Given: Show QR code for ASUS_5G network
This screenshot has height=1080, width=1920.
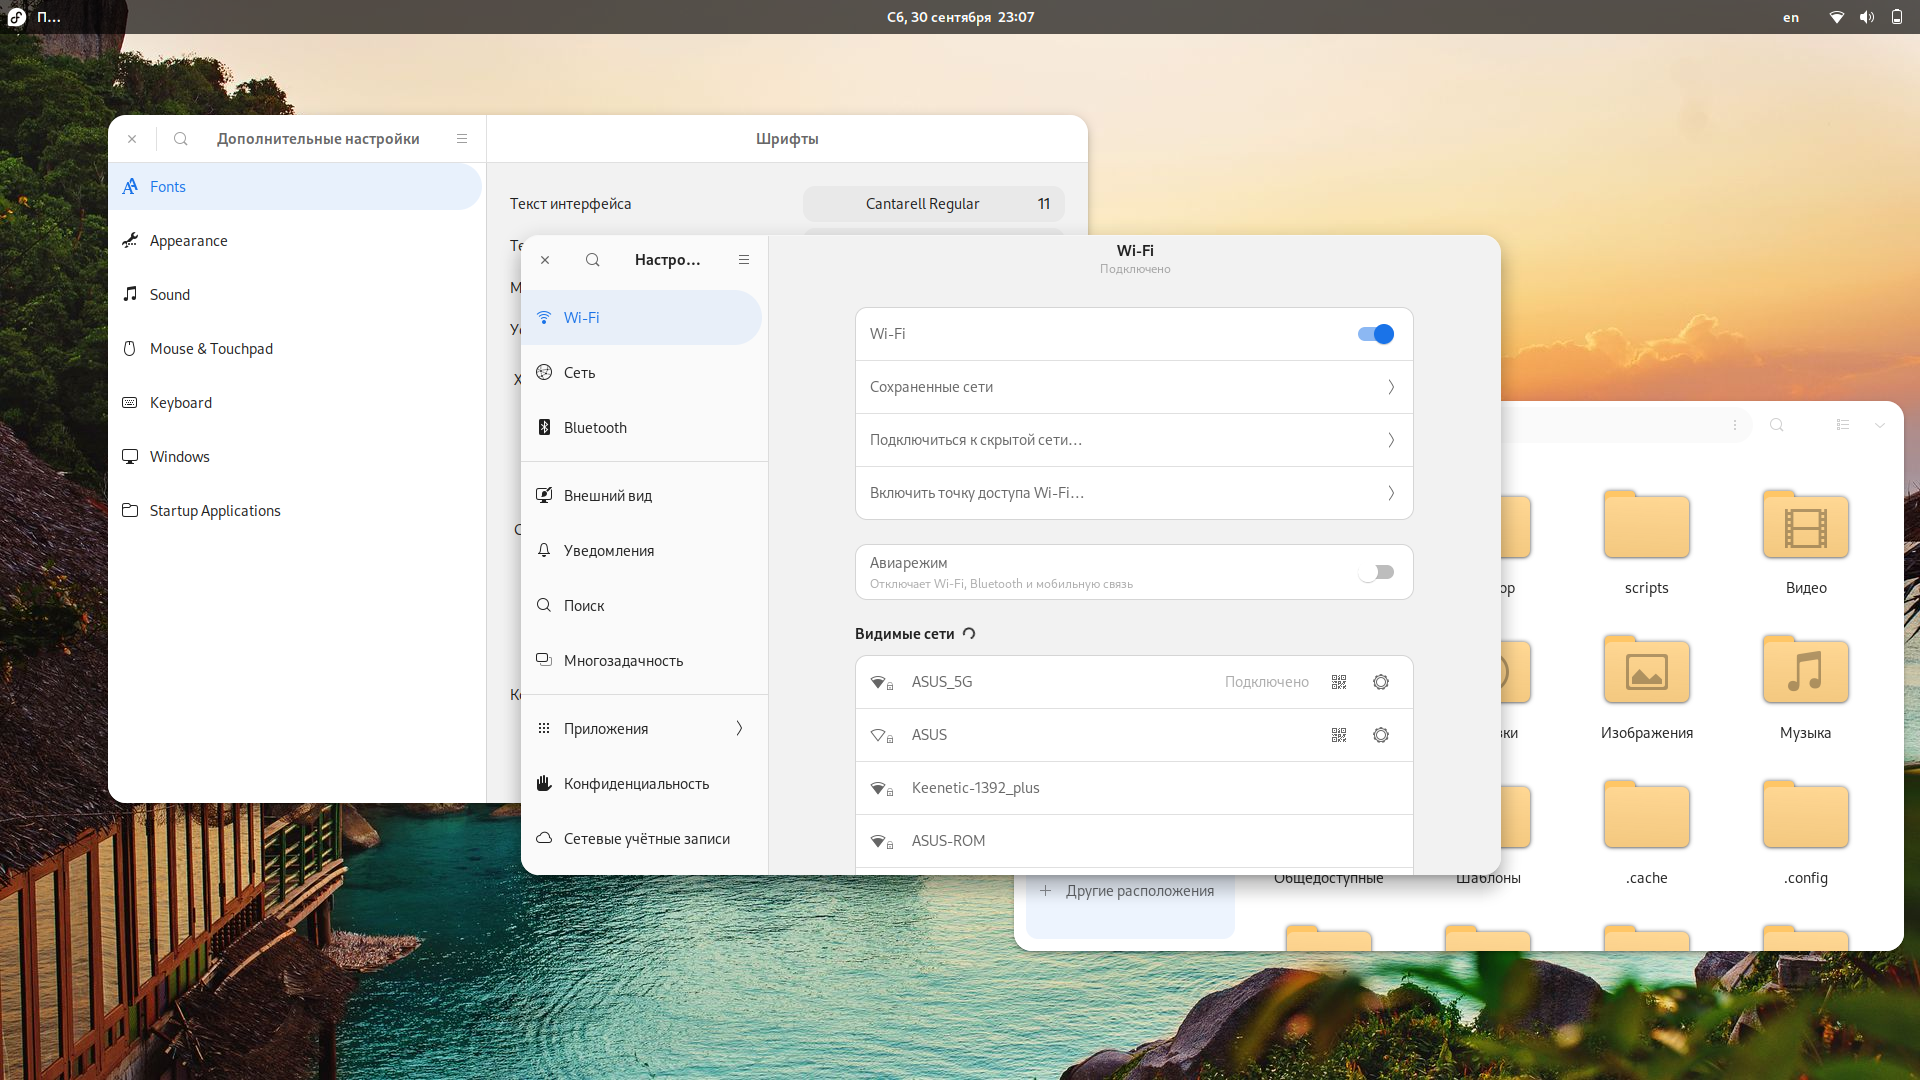Looking at the screenshot, I should click(1339, 682).
